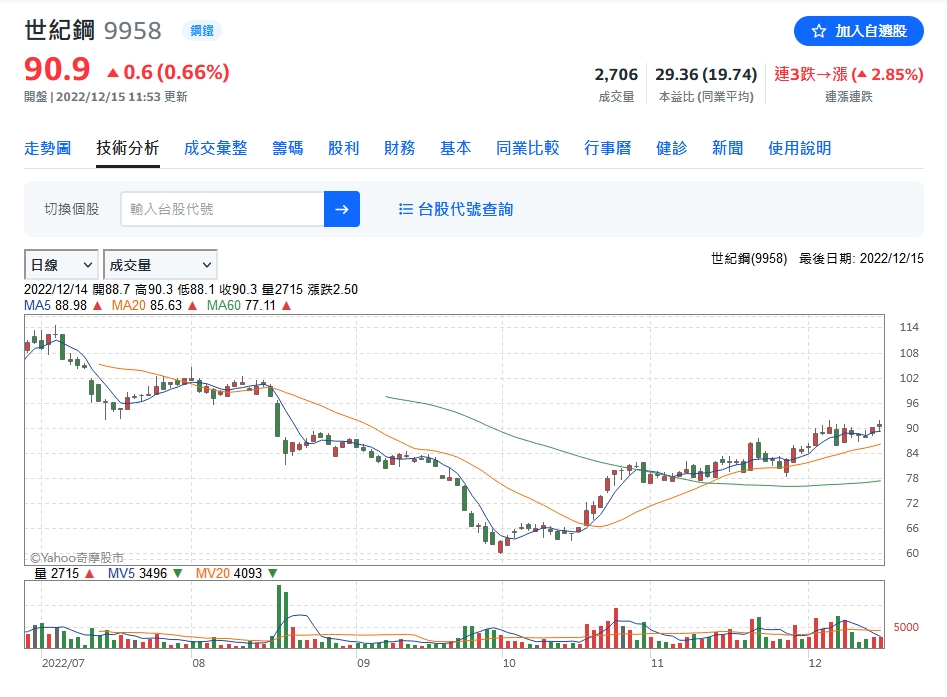Viewport: 947px width, 697px height.
Task: Select the 同業比較 tab
Action: pyautogui.click(x=528, y=148)
